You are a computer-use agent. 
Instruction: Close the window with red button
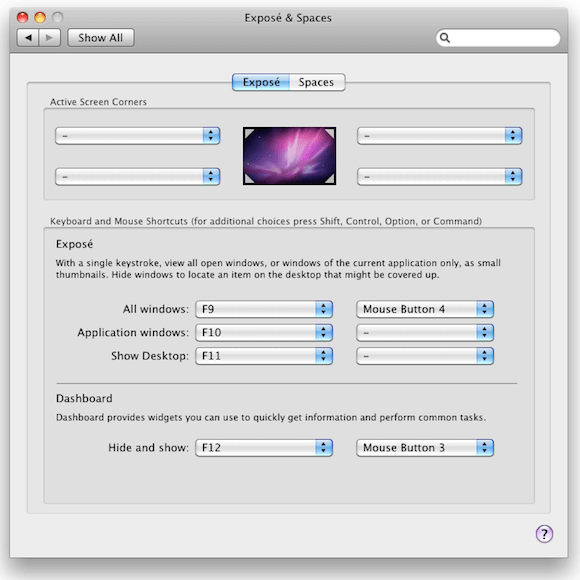click(23, 17)
